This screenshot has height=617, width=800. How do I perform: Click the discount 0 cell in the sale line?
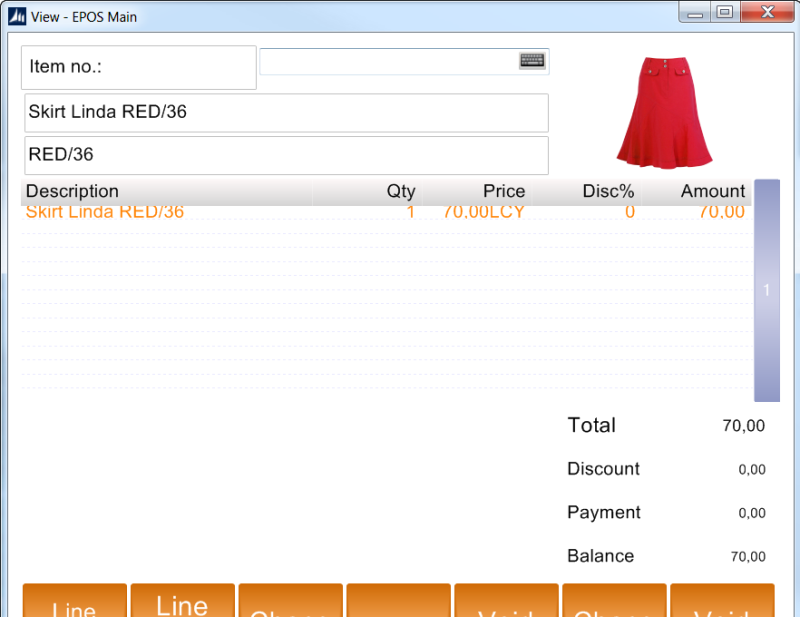click(630, 212)
